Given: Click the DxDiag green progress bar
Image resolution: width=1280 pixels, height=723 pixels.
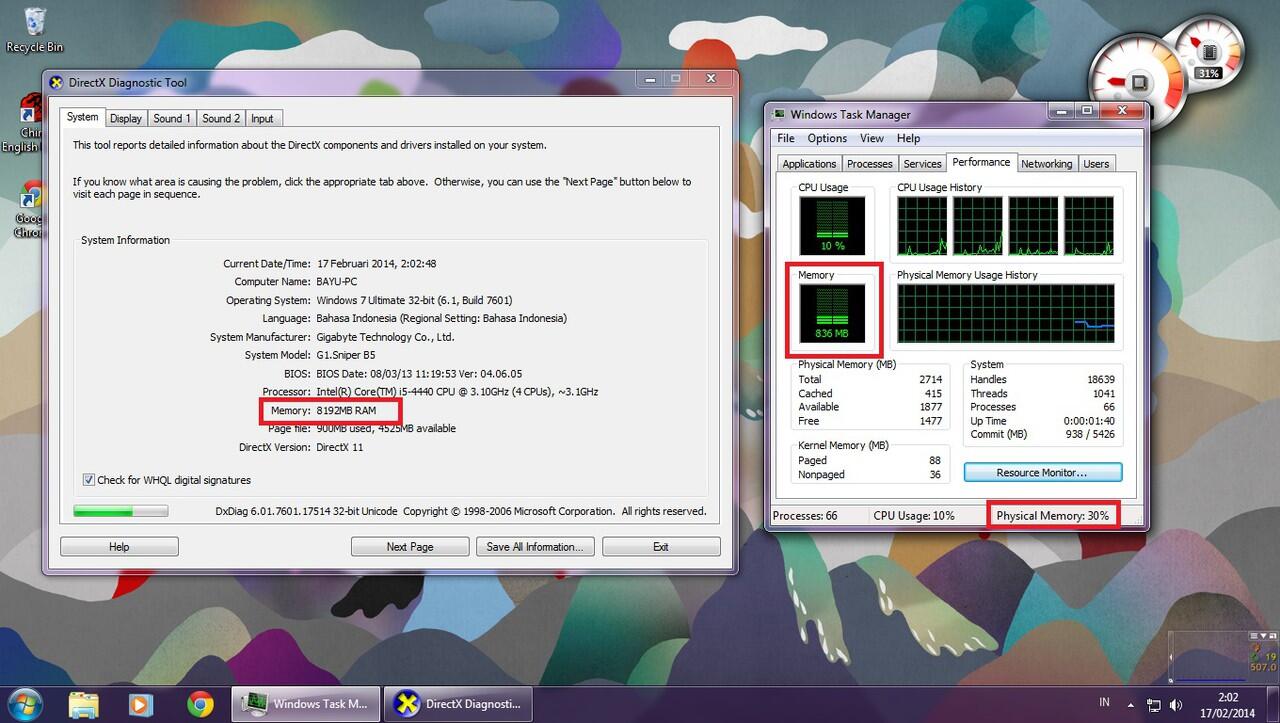Looking at the screenshot, I should pyautogui.click(x=121, y=511).
